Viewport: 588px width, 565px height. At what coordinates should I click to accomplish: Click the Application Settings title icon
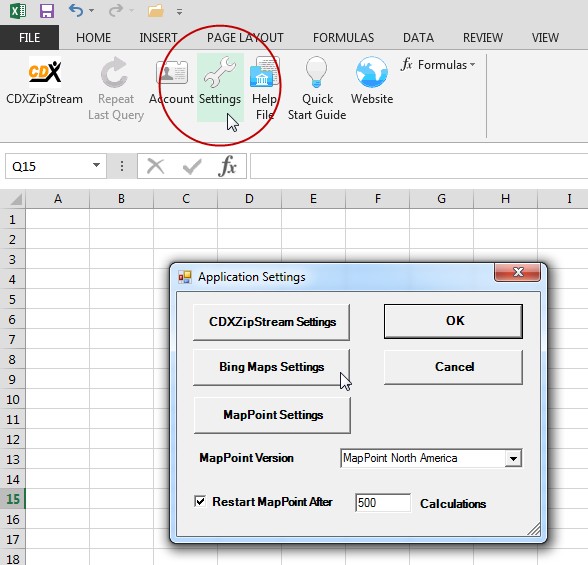tap(185, 277)
